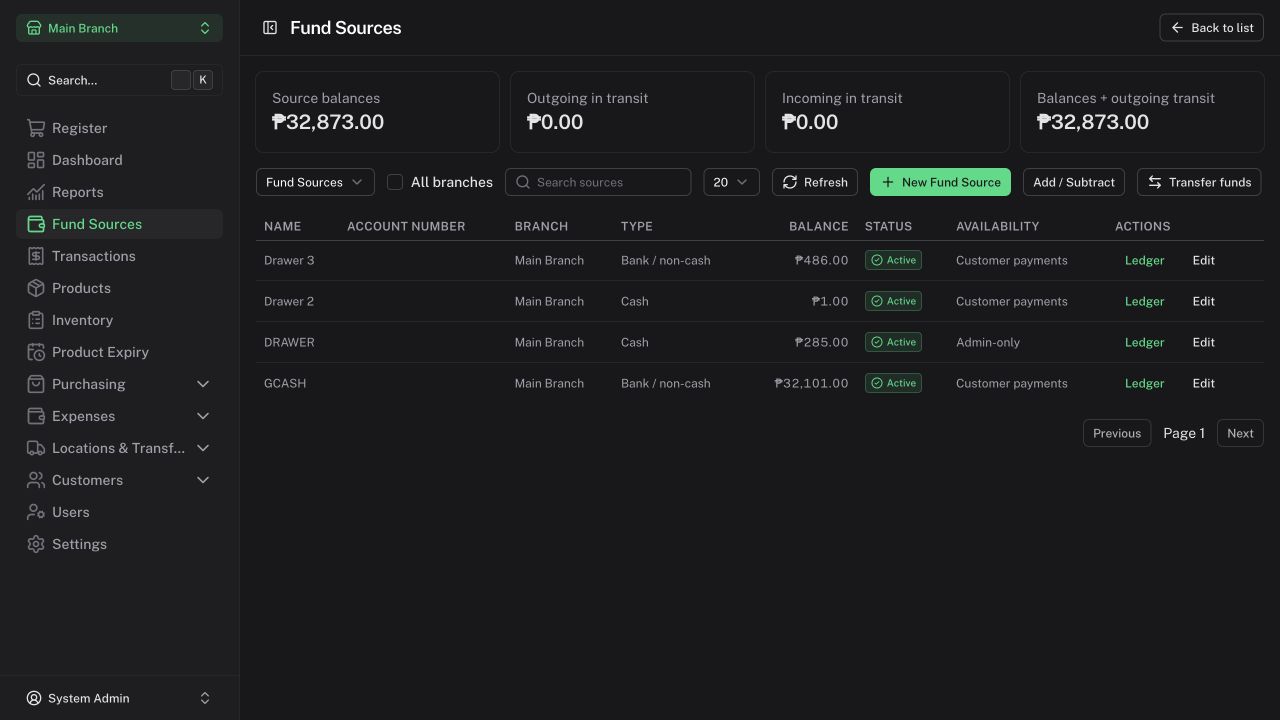Image resolution: width=1280 pixels, height=720 pixels.
Task: Click the Transactions receipt icon
Action: pos(36,256)
